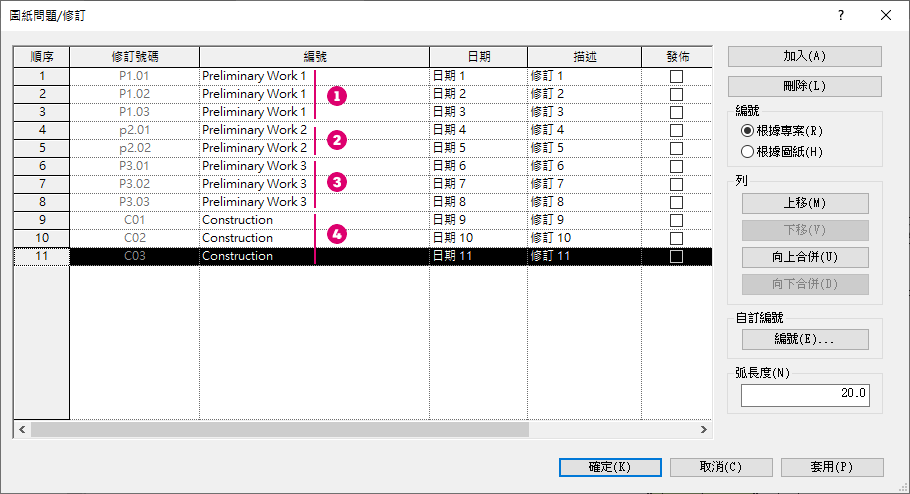Image resolution: width=910 pixels, height=494 pixels.
Task: Click the 日期 6 cell
Action: [x=479, y=166]
